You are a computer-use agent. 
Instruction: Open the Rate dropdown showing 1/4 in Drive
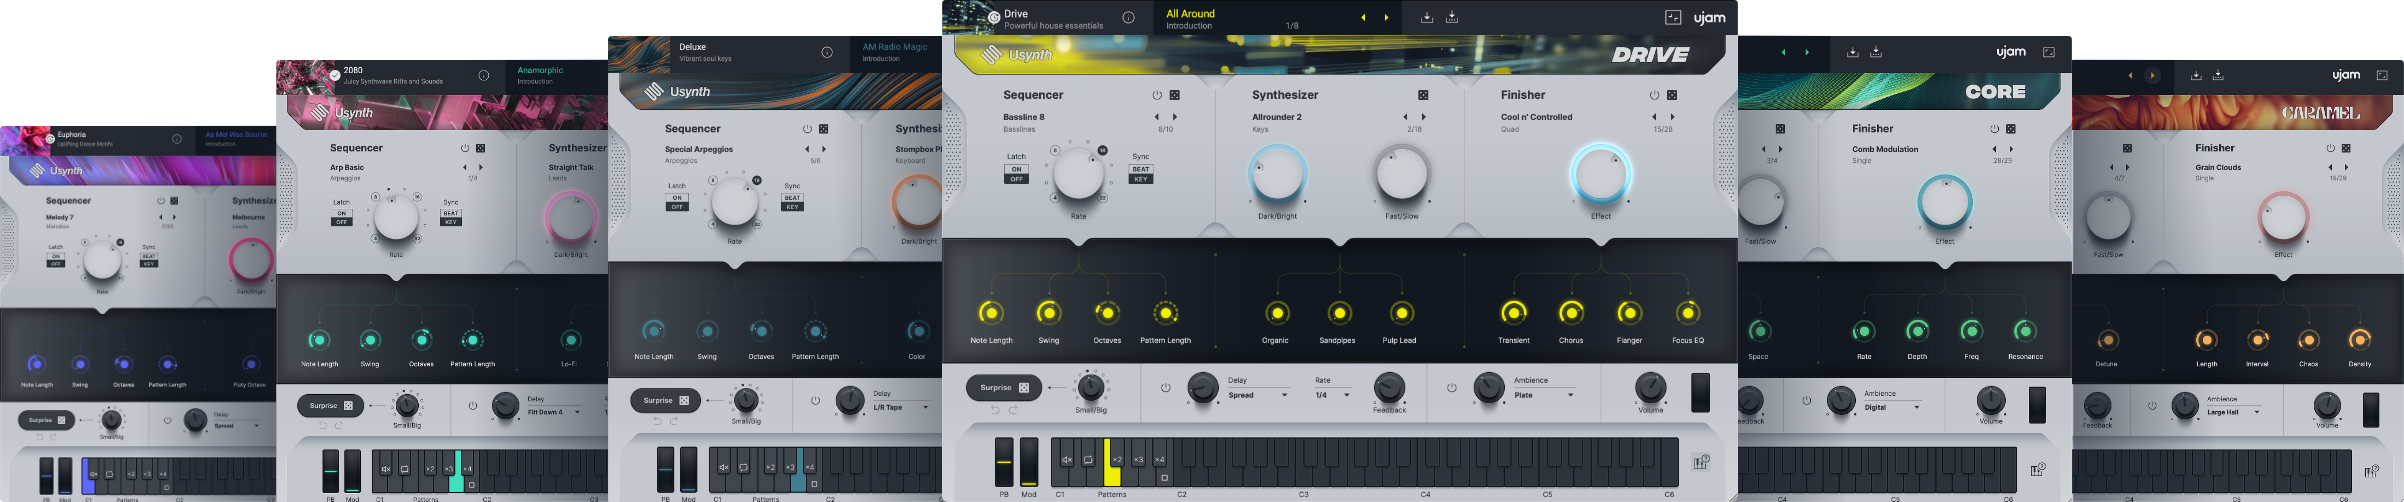tap(1333, 395)
